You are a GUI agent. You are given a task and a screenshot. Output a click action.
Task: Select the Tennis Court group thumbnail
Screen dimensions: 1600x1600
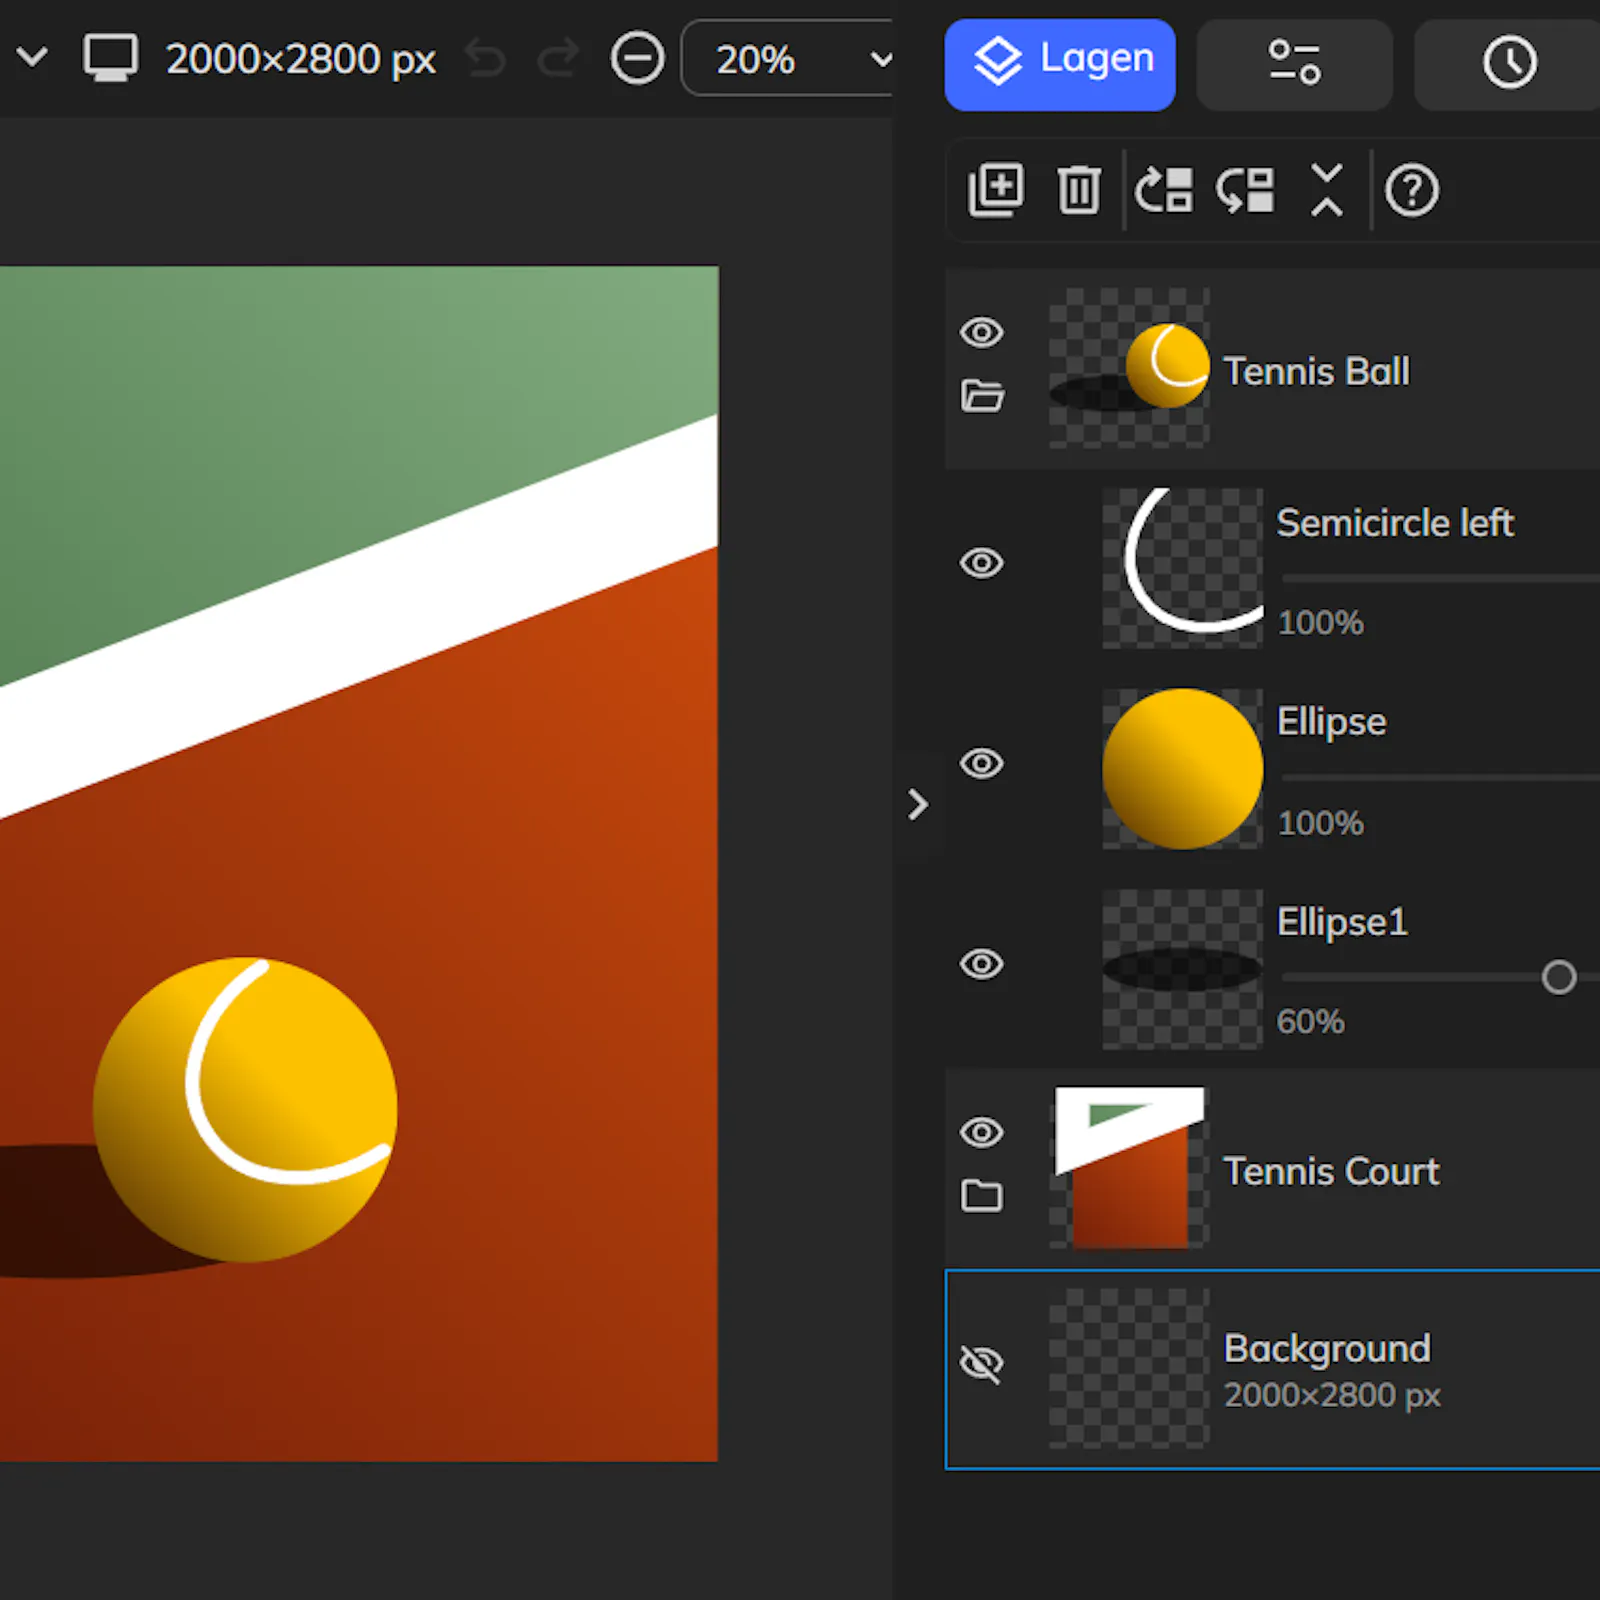(1129, 1168)
